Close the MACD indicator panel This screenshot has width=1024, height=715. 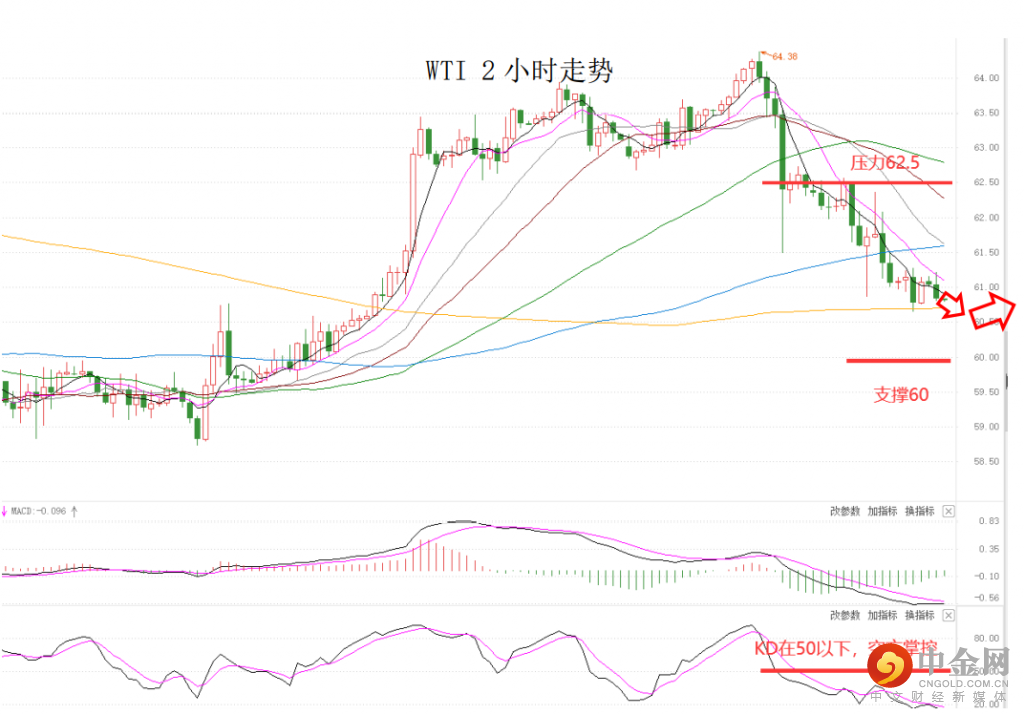click(948, 511)
